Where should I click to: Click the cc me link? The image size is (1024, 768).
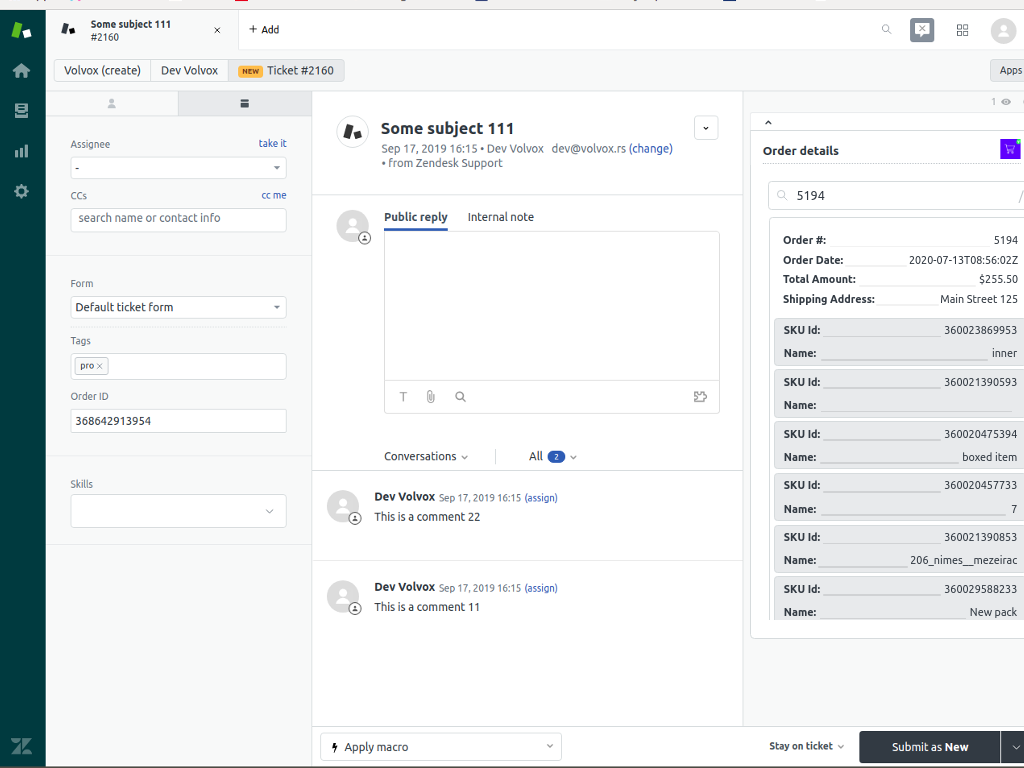click(x=274, y=195)
